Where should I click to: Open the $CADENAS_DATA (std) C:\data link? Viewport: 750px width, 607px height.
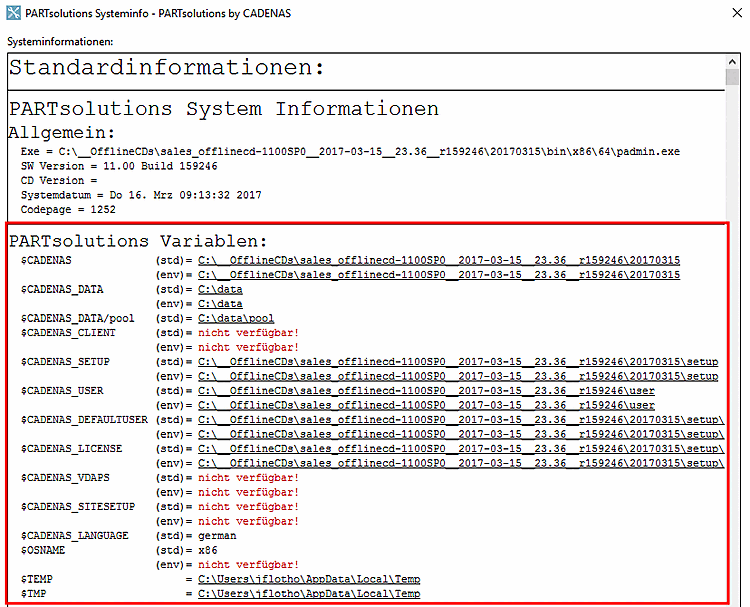tap(220, 289)
